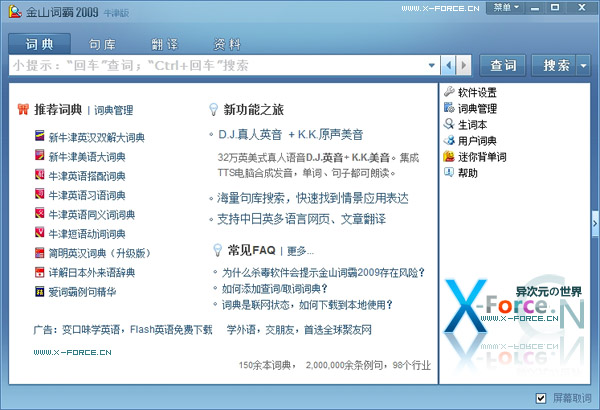The height and width of the screenshot is (410, 600).
Task: Click the 常见FAQ lightbulb icon
Action: (x=217, y=250)
